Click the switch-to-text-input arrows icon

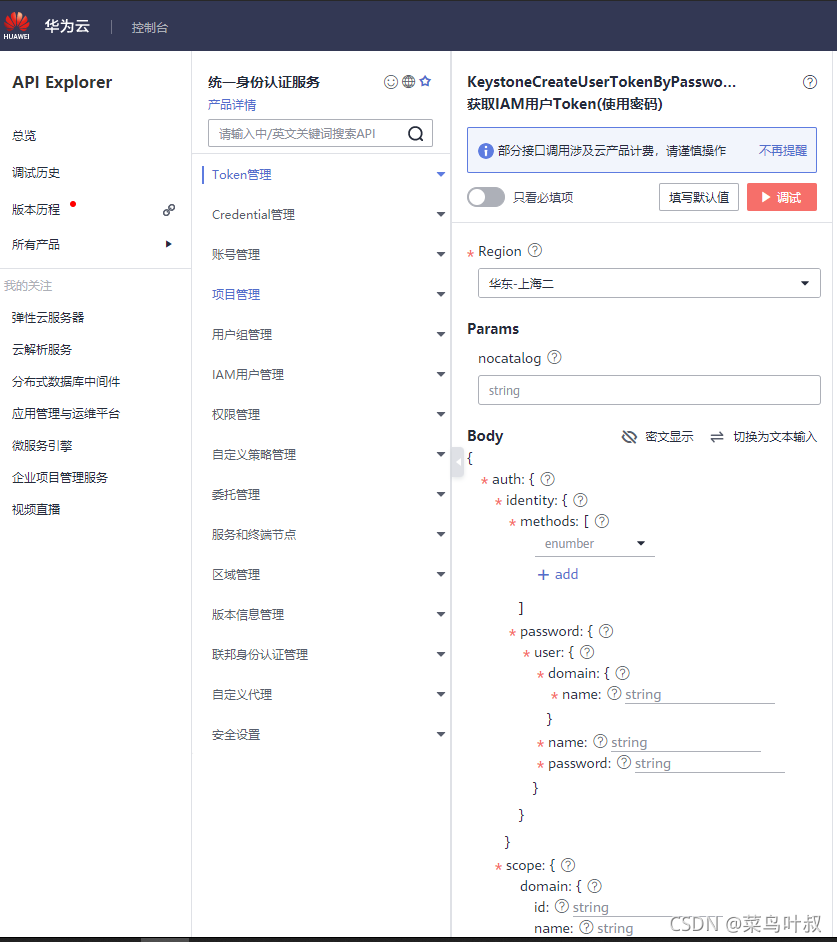(717, 437)
